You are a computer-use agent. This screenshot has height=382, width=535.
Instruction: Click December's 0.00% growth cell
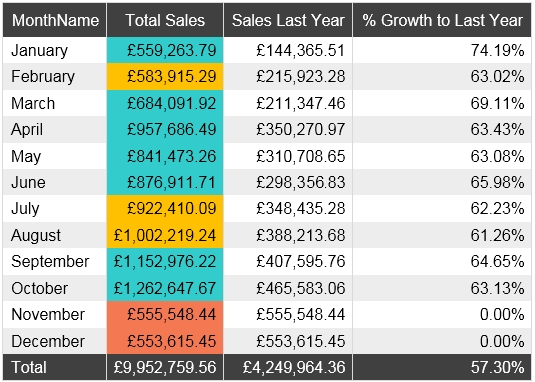tap(442, 341)
